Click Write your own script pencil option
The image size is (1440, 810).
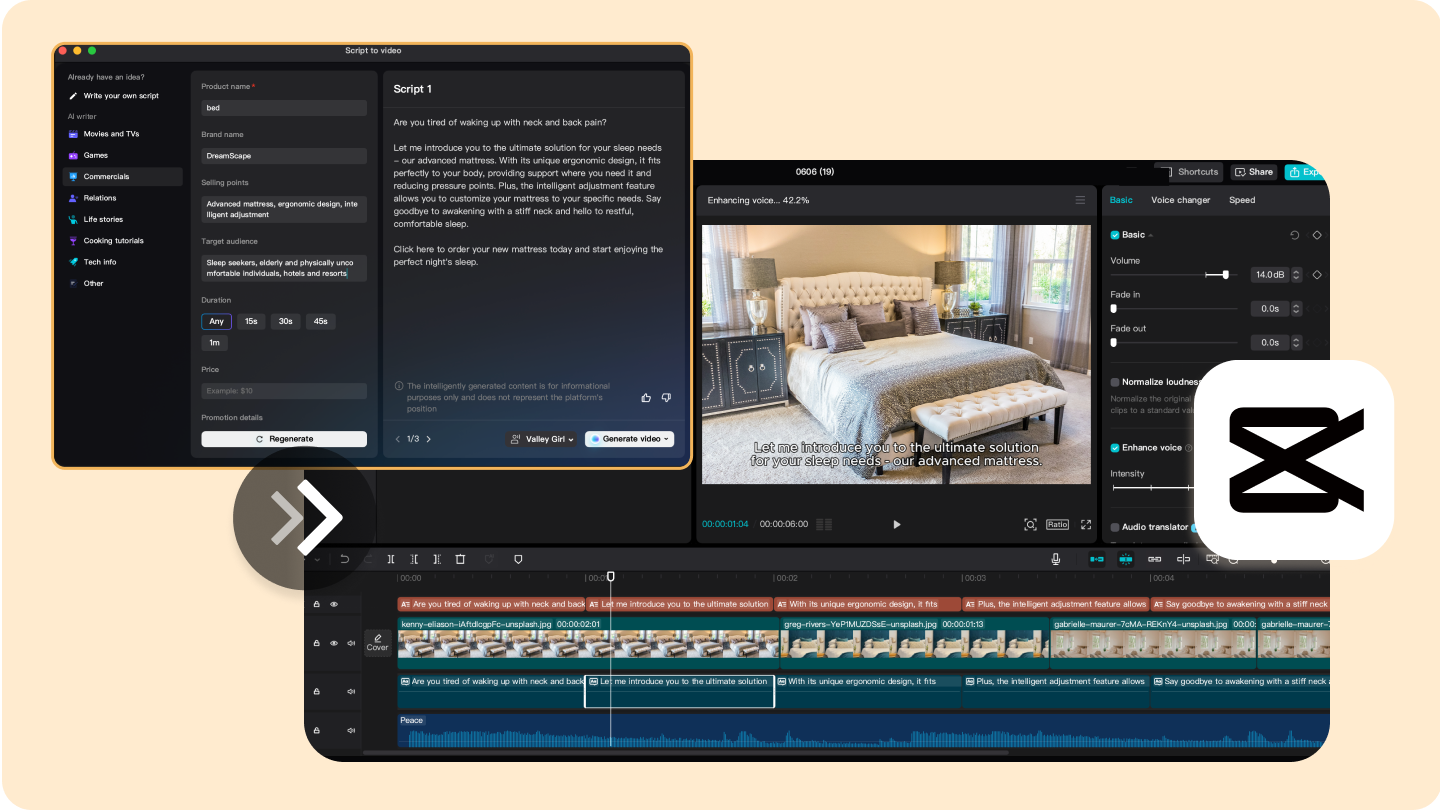[x=113, y=96]
